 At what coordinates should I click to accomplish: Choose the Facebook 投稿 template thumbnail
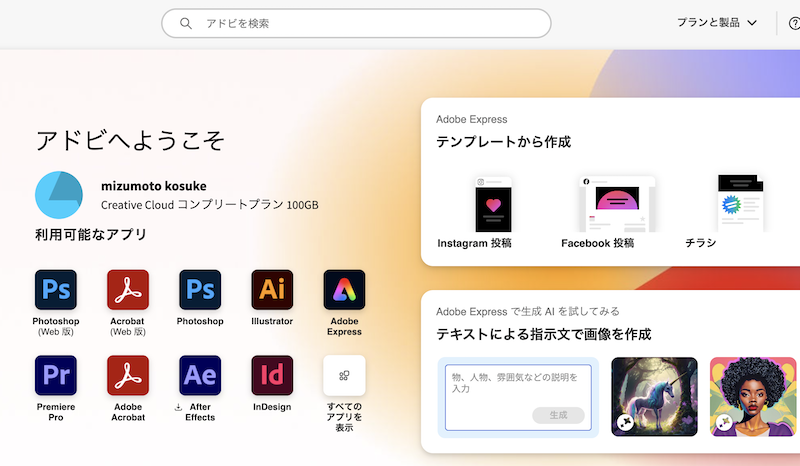point(617,204)
